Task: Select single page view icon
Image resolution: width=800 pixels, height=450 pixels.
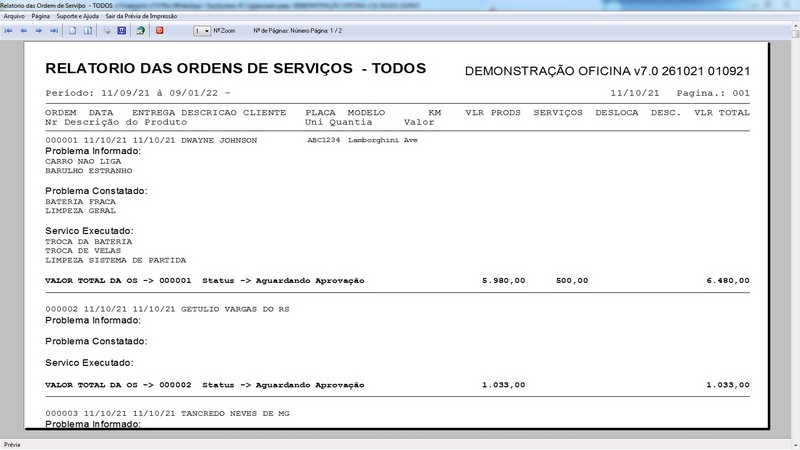Action: [x=72, y=31]
